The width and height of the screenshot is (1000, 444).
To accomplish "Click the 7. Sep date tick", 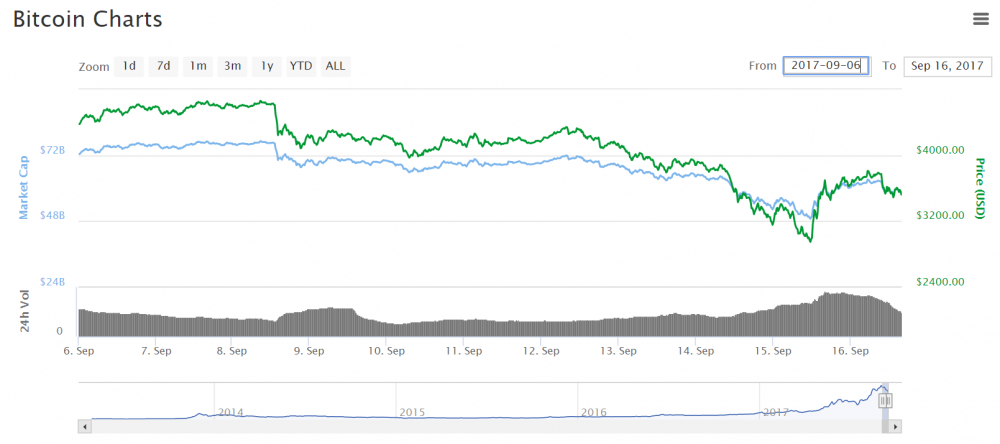I will tap(156, 351).
